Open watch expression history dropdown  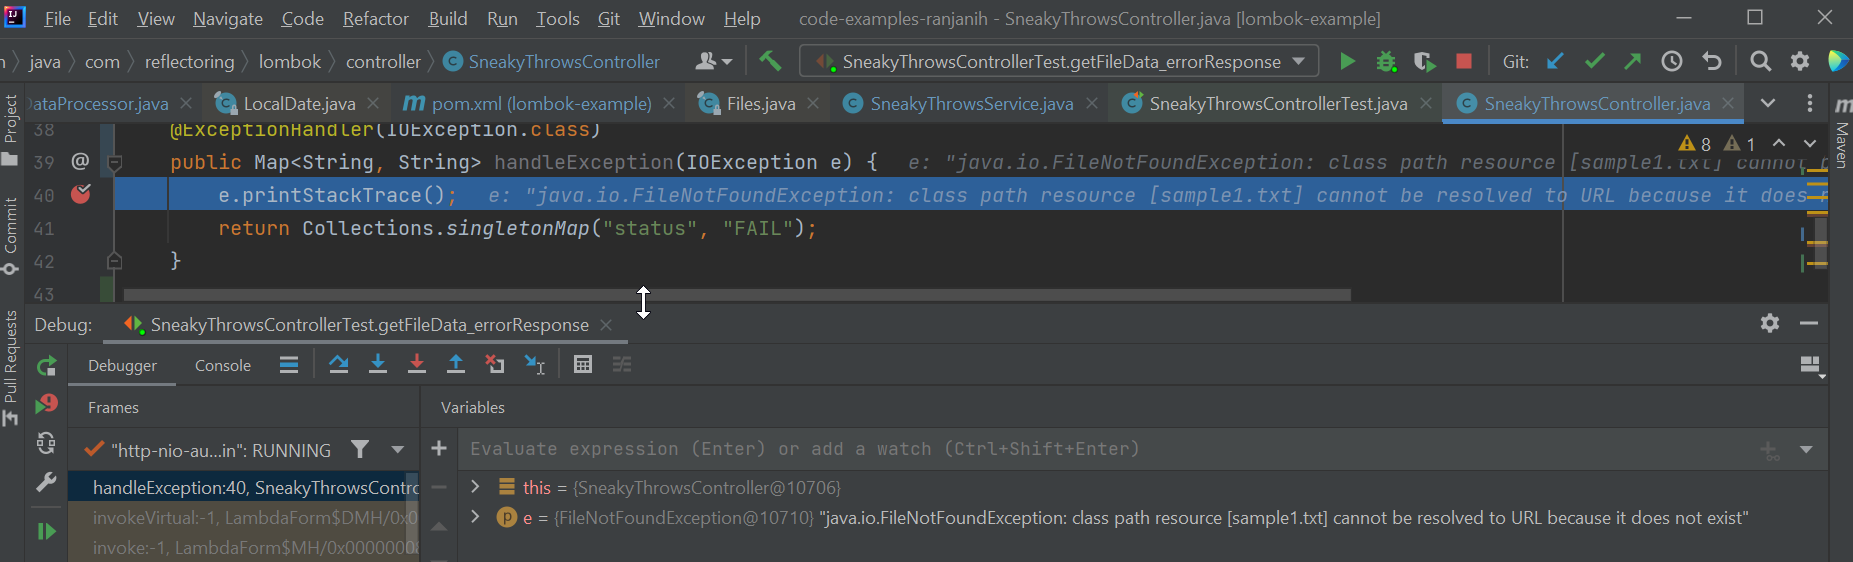1806,449
